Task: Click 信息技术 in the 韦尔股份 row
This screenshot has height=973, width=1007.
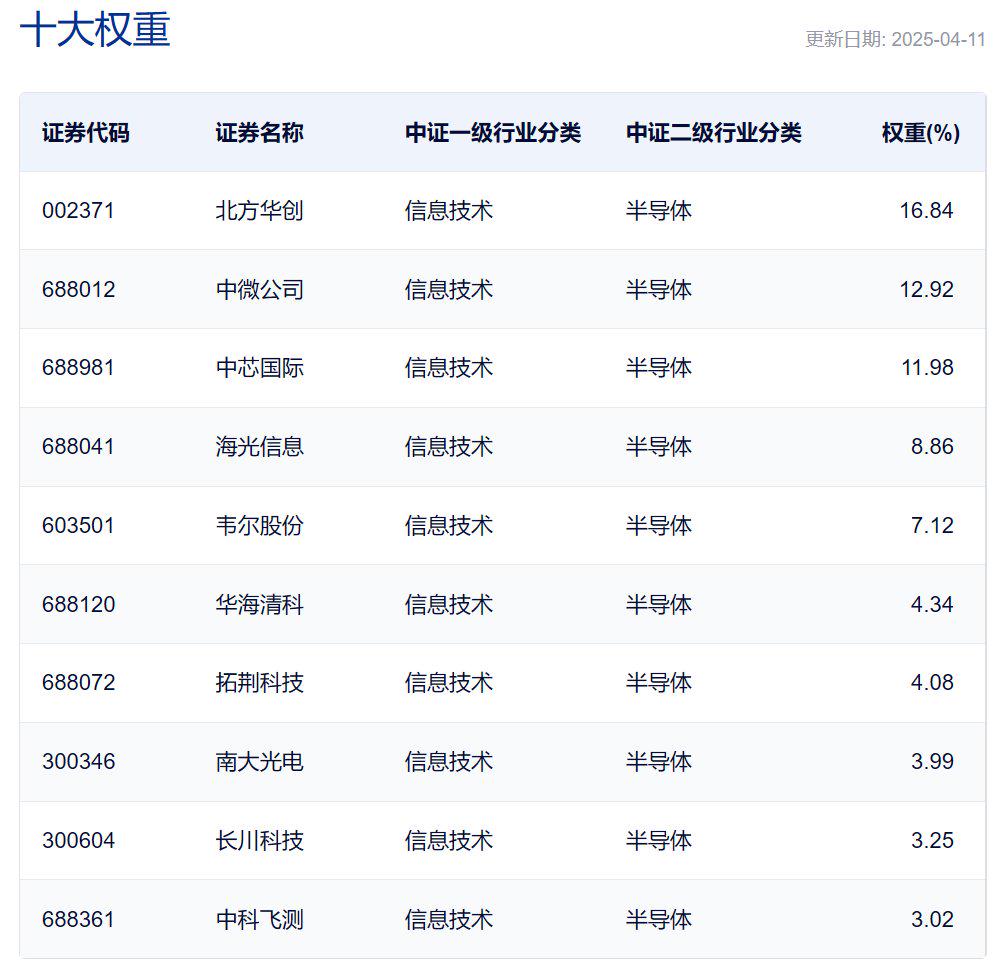Action: 449,526
